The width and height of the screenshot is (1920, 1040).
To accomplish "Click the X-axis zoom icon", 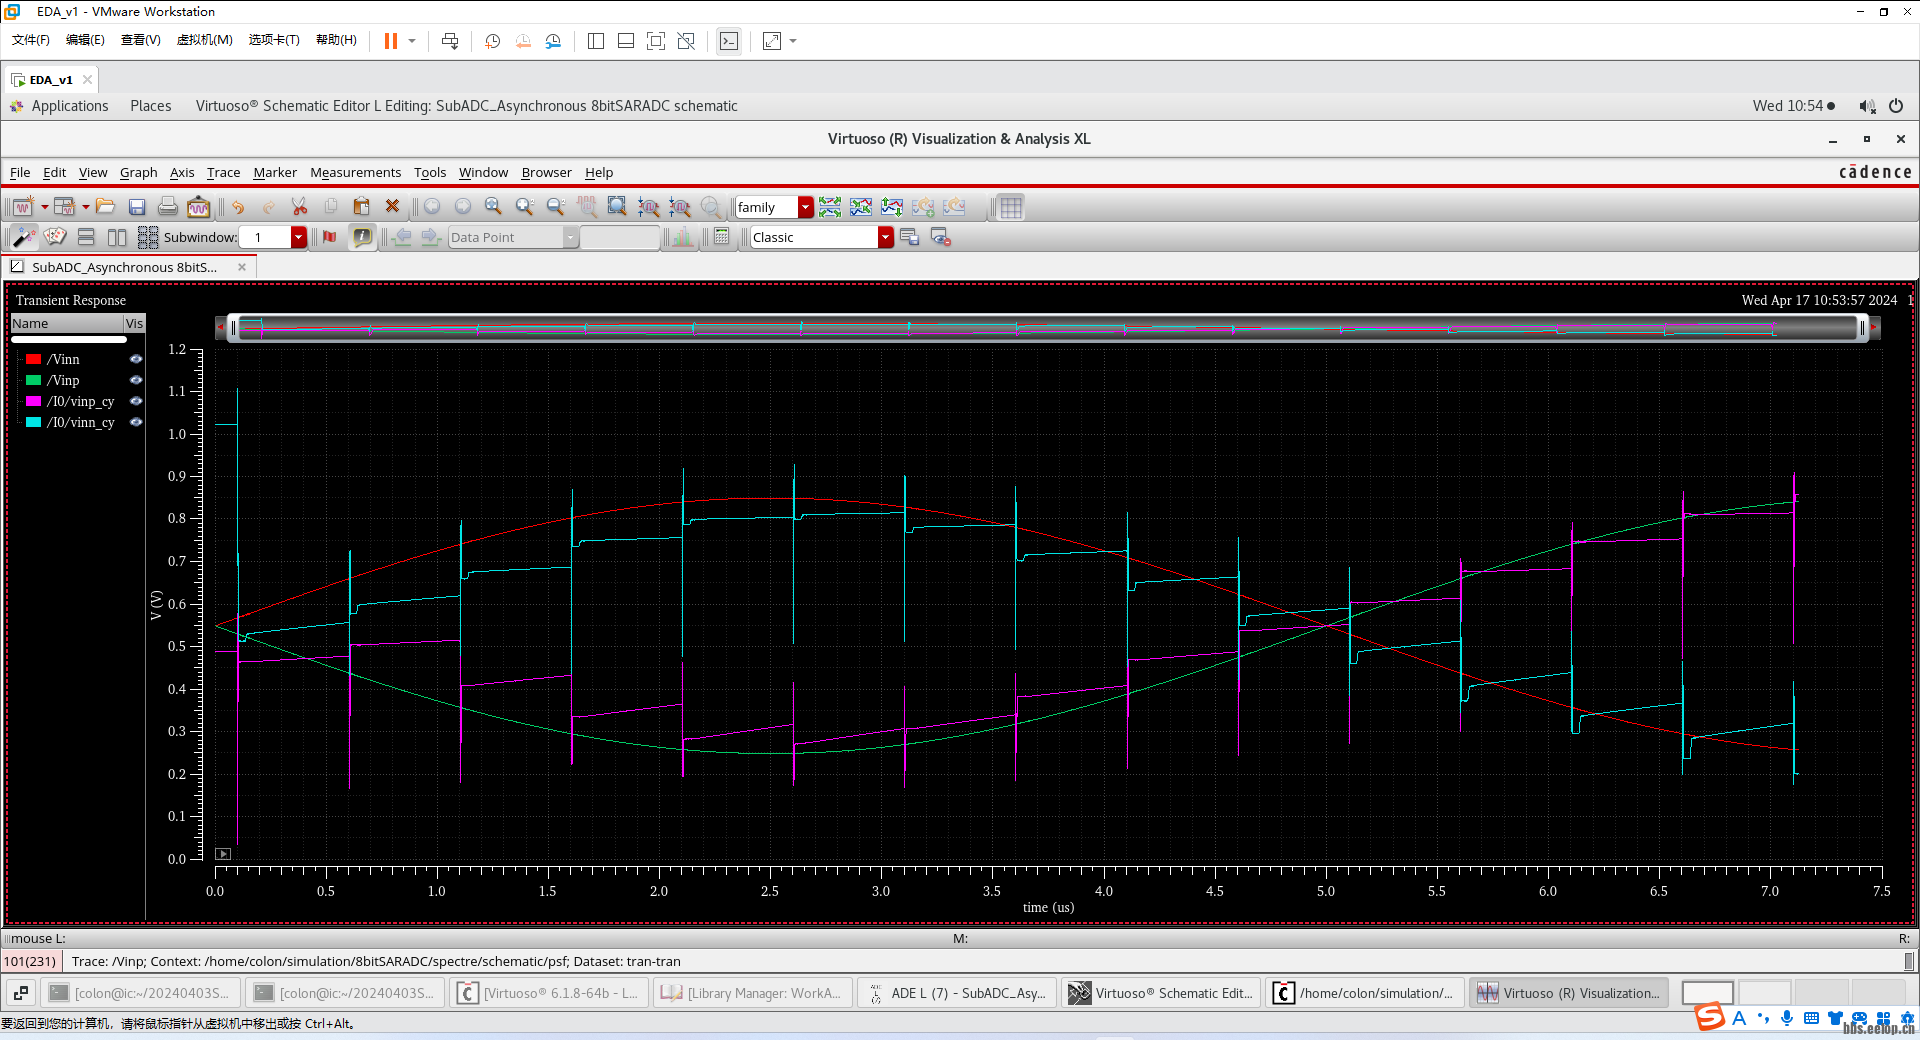I will tap(648, 207).
